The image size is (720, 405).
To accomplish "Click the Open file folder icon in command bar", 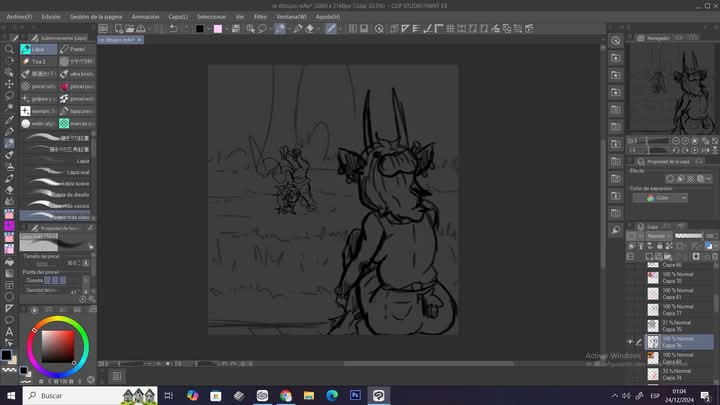I will point(129,28).
